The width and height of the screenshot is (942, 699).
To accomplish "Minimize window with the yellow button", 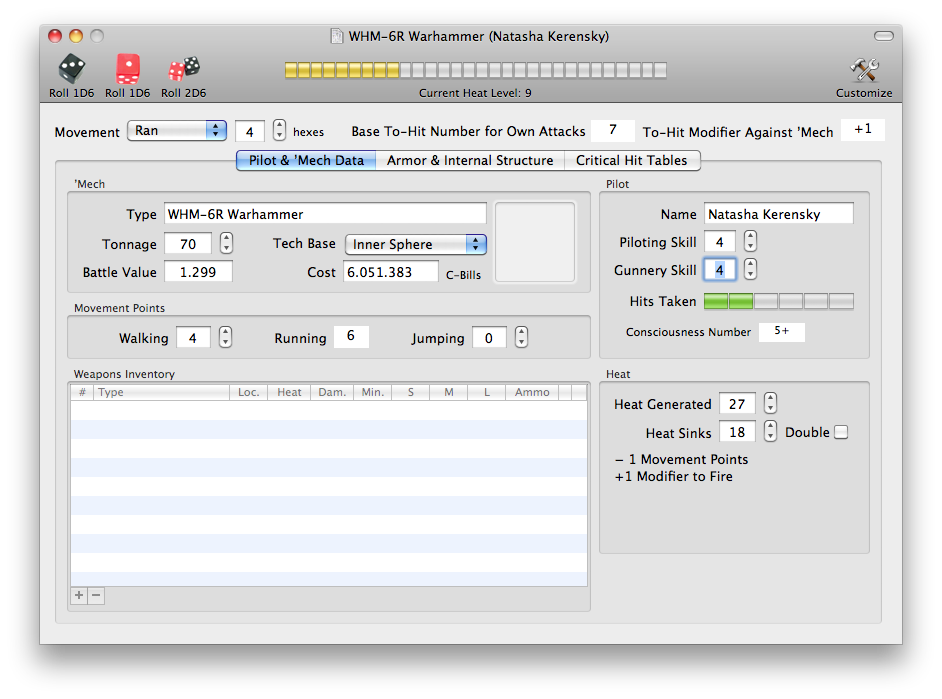I will pyautogui.click(x=76, y=36).
